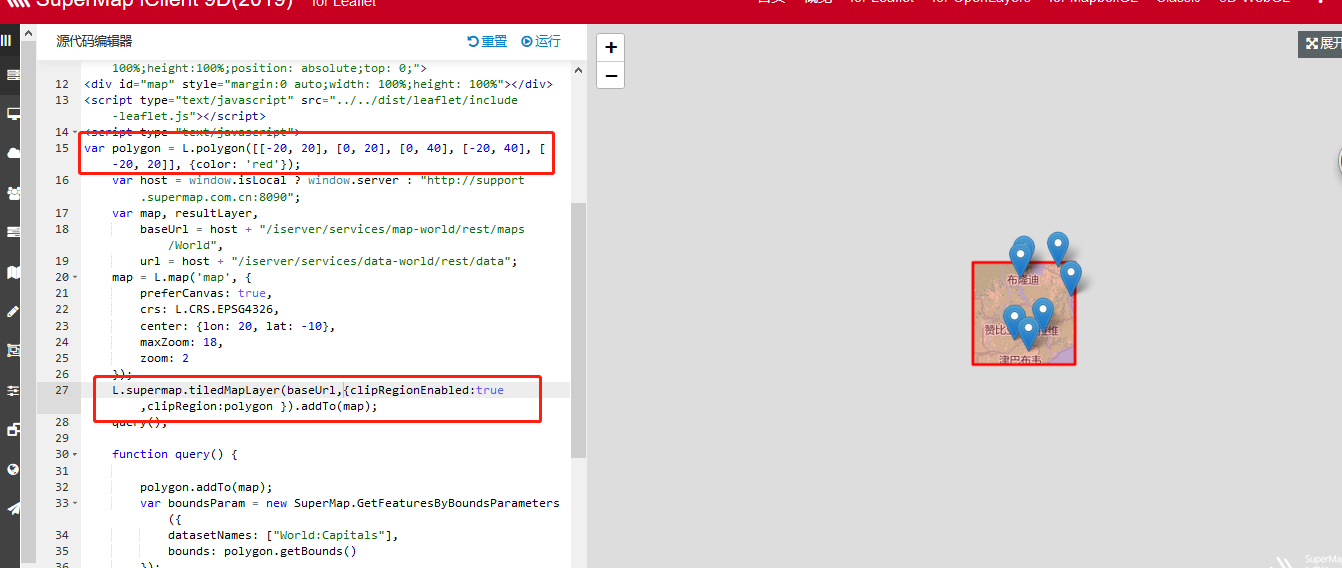Click line number 27 in gutter
This screenshot has height=568, width=1342.
pos(62,390)
